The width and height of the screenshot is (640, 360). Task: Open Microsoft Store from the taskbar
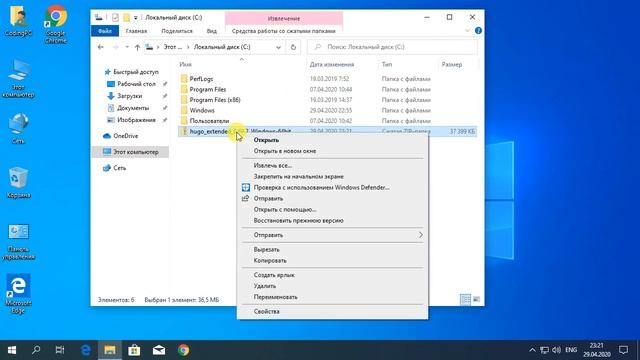134,350
